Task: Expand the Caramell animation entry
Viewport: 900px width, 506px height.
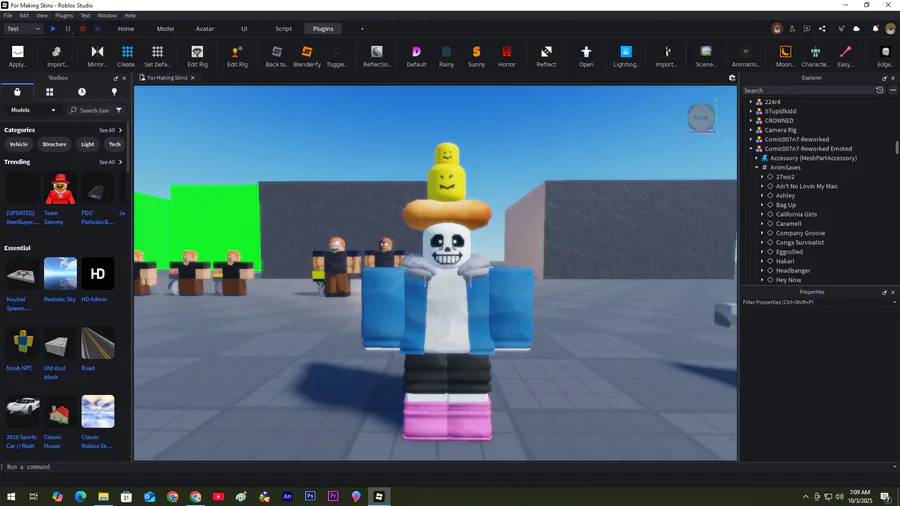Action: pos(762,224)
